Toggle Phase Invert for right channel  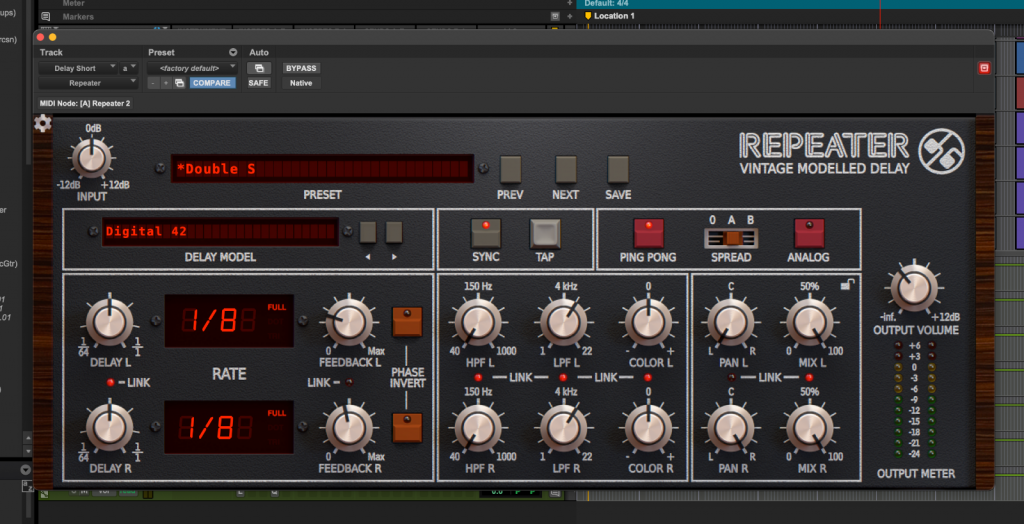[x=407, y=427]
